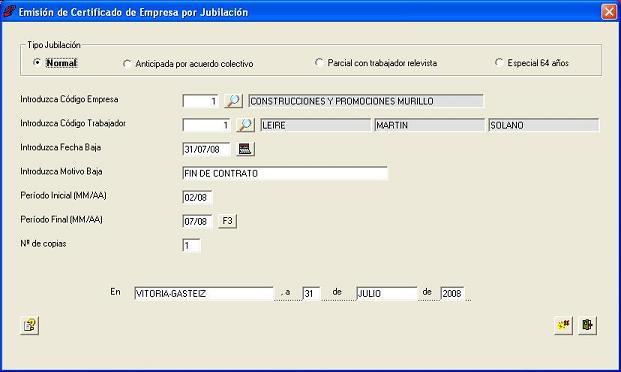Click the Nº de copias field
The width and height of the screenshot is (621, 372).
(191, 246)
